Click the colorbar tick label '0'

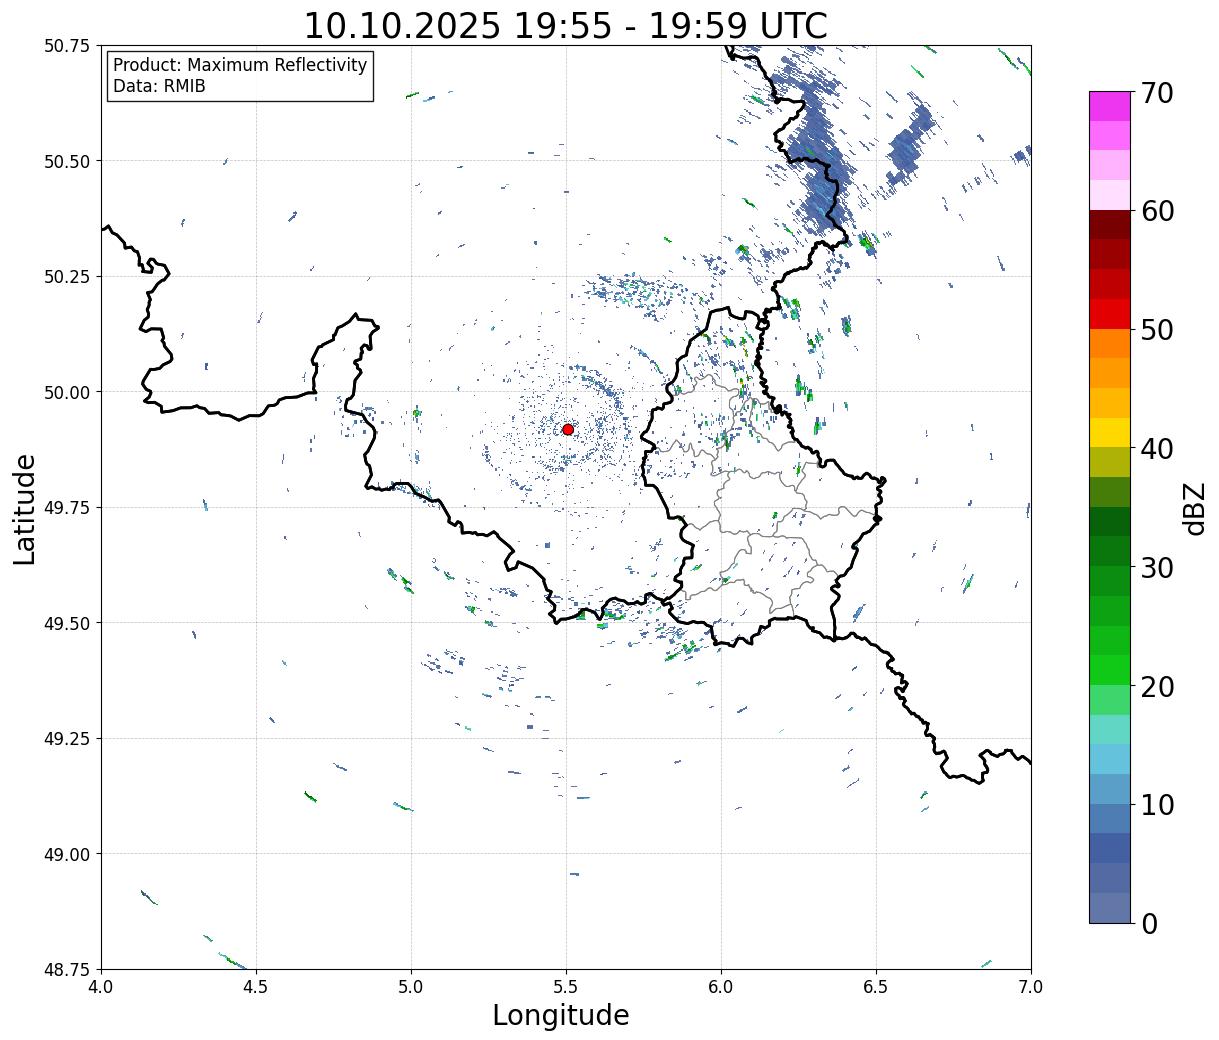(x=1149, y=924)
